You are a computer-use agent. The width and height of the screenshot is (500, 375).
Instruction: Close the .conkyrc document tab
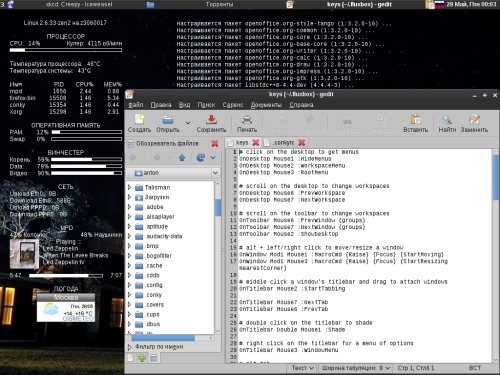[302, 143]
